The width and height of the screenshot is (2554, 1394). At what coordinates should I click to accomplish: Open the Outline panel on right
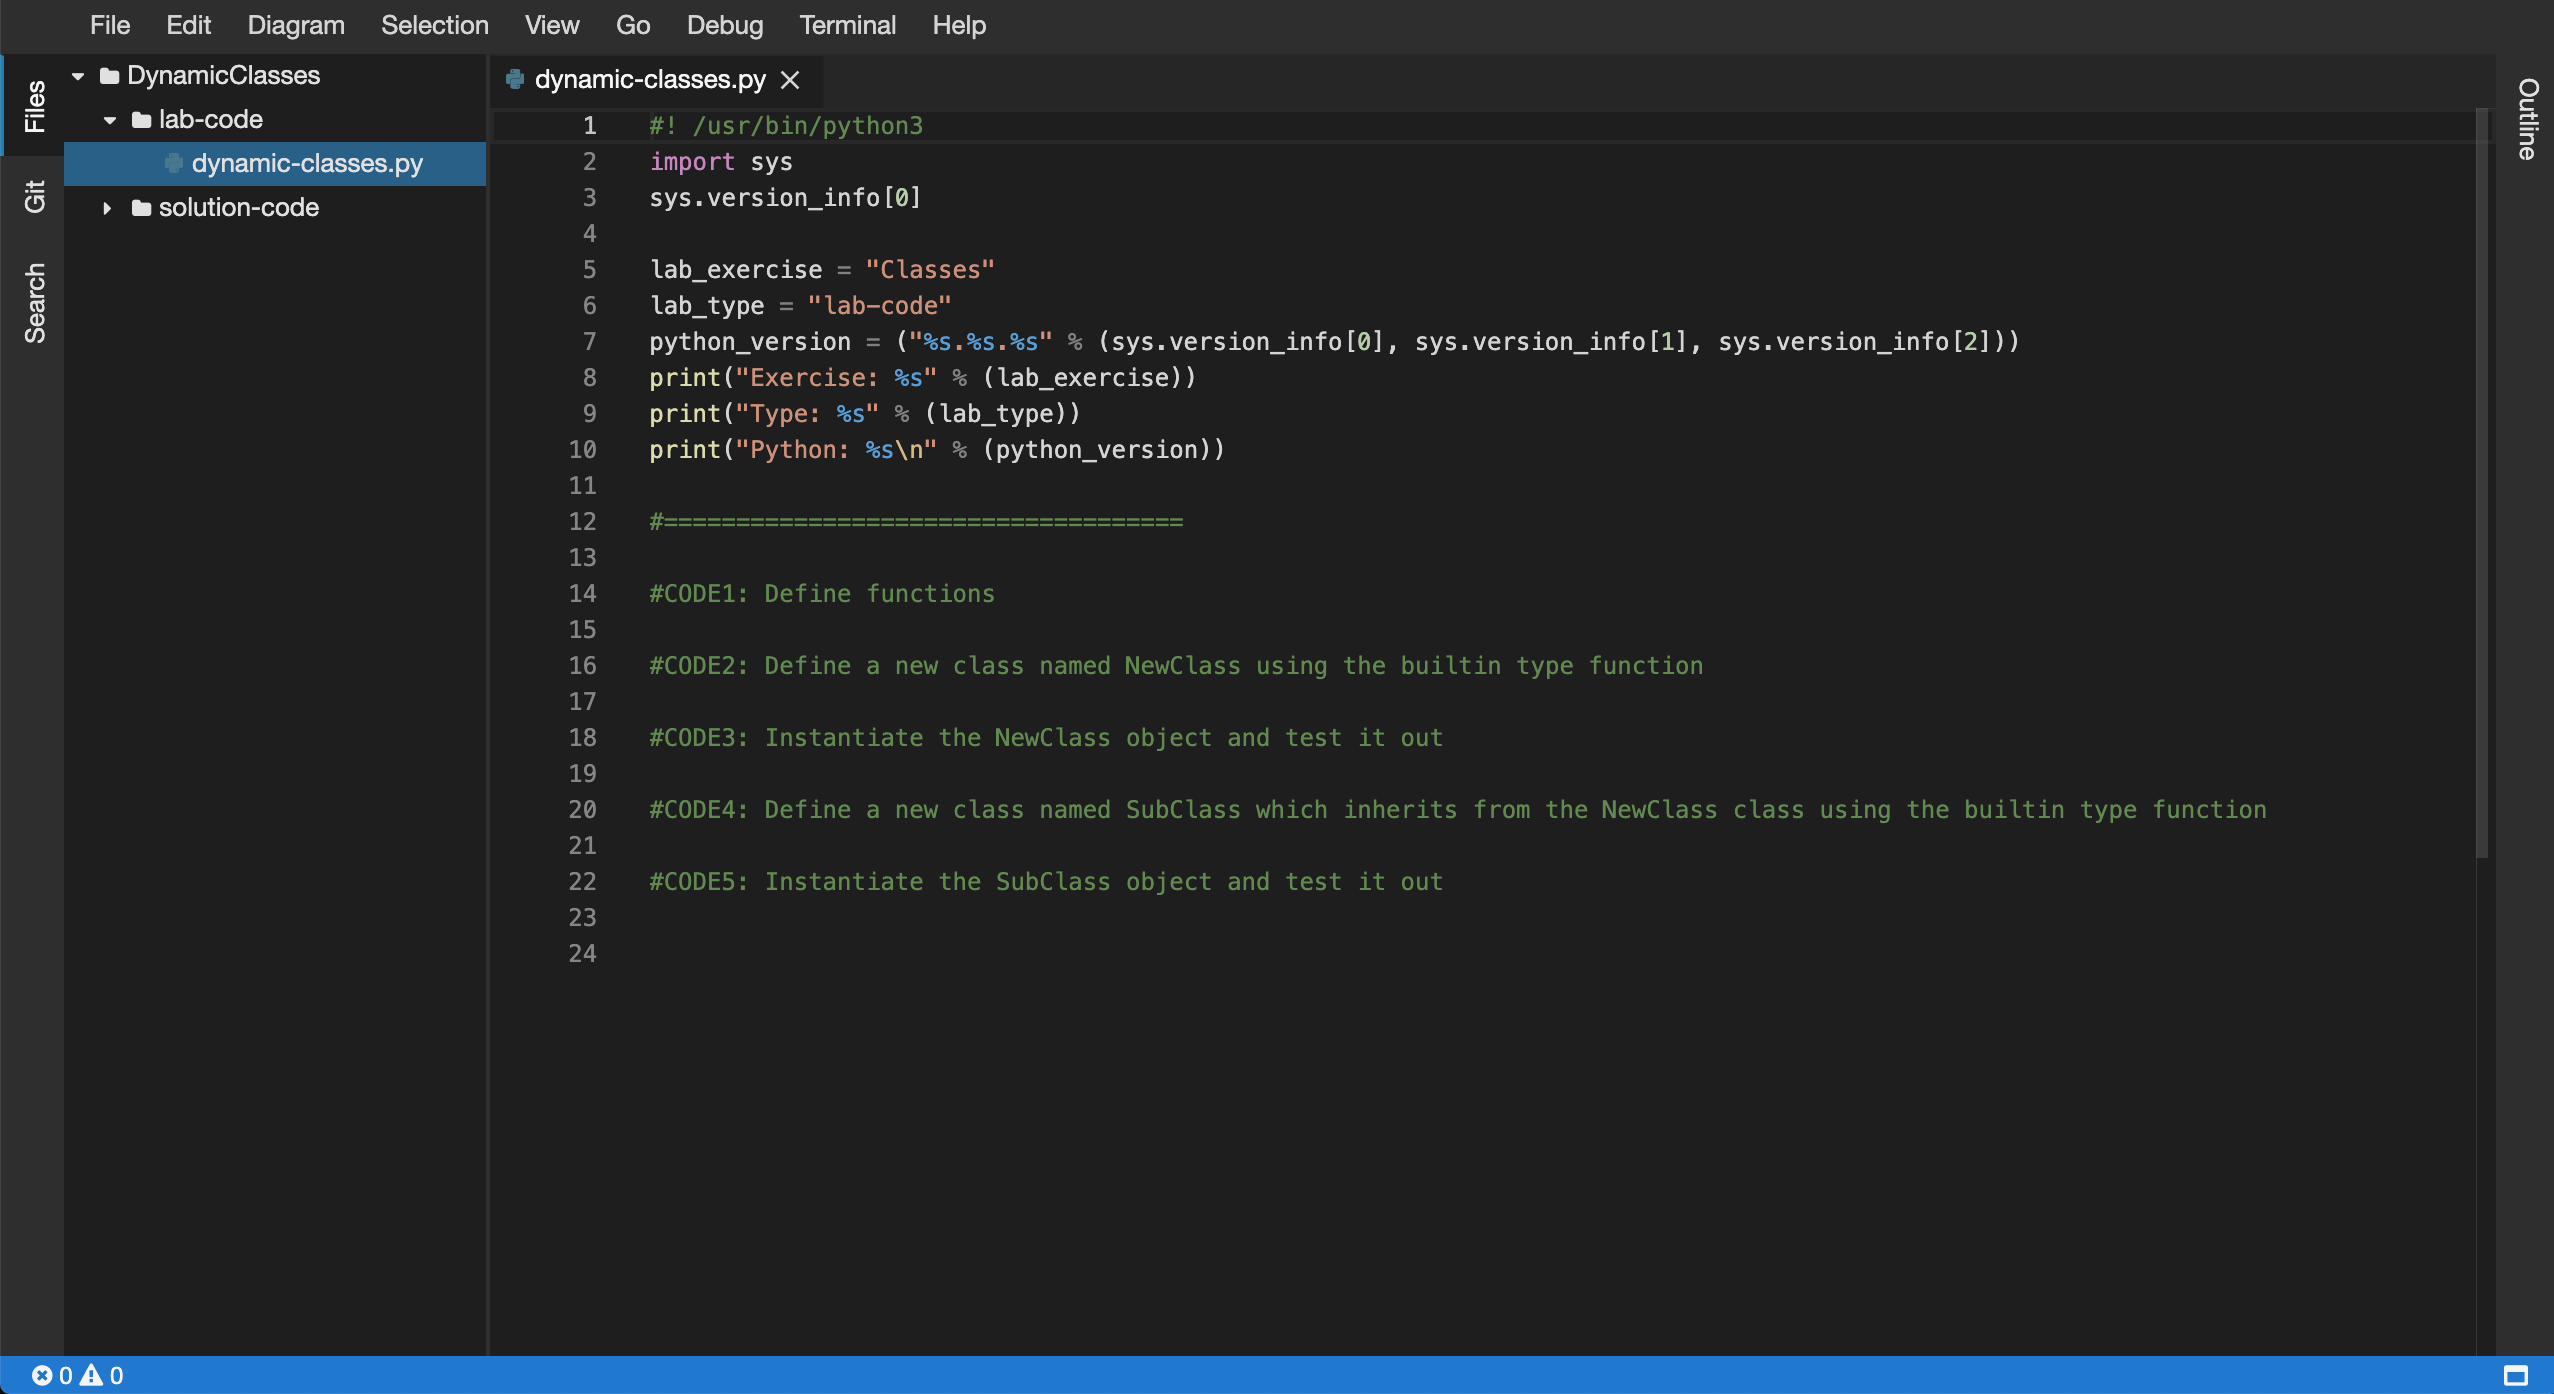2527,118
